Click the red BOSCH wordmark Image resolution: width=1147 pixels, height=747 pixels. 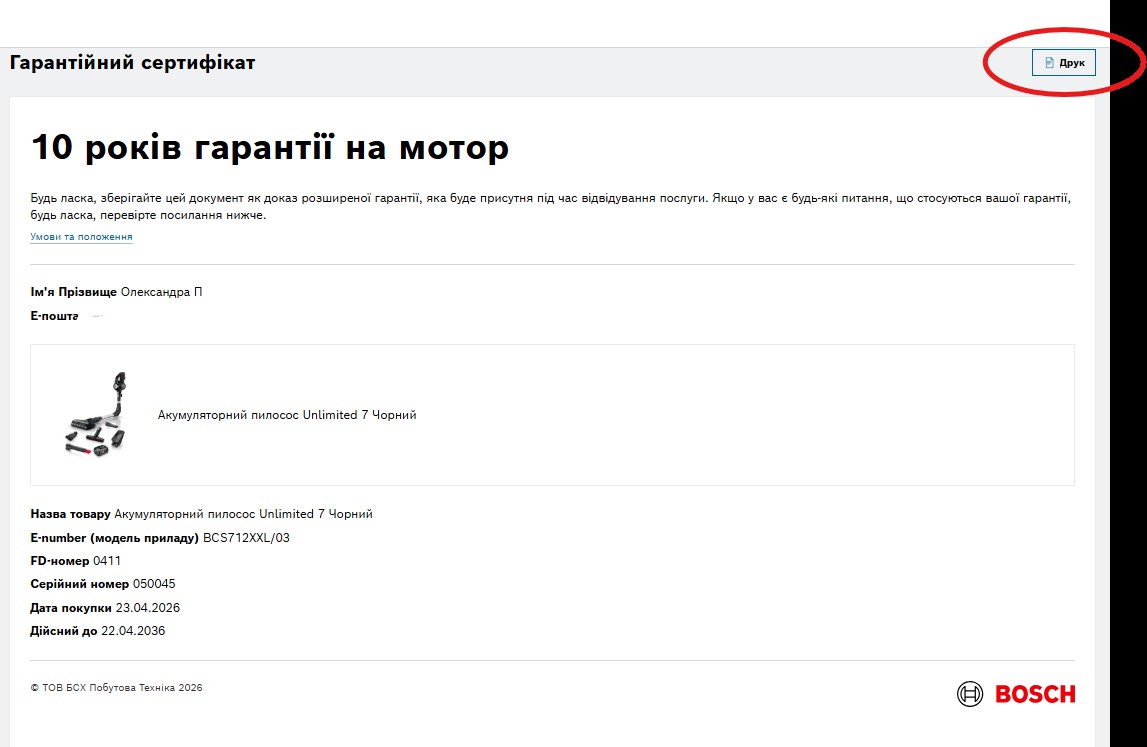1035,694
